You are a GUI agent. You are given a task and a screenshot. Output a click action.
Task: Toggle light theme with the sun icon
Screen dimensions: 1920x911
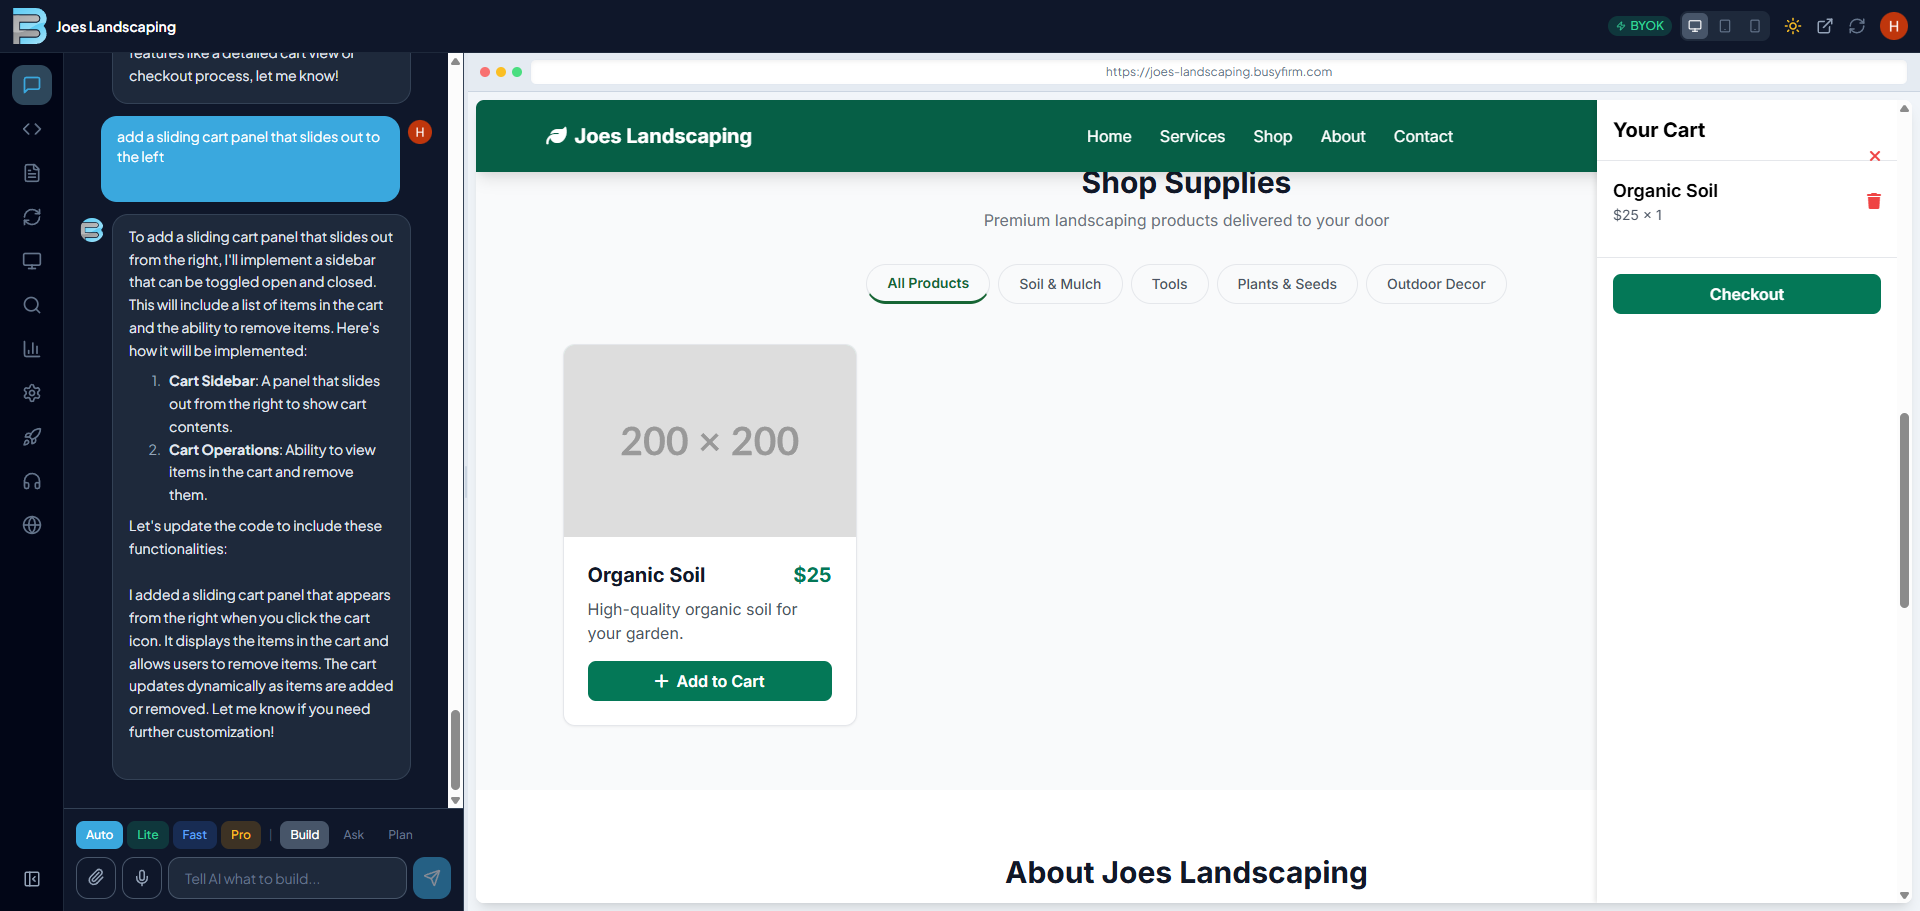(x=1793, y=26)
